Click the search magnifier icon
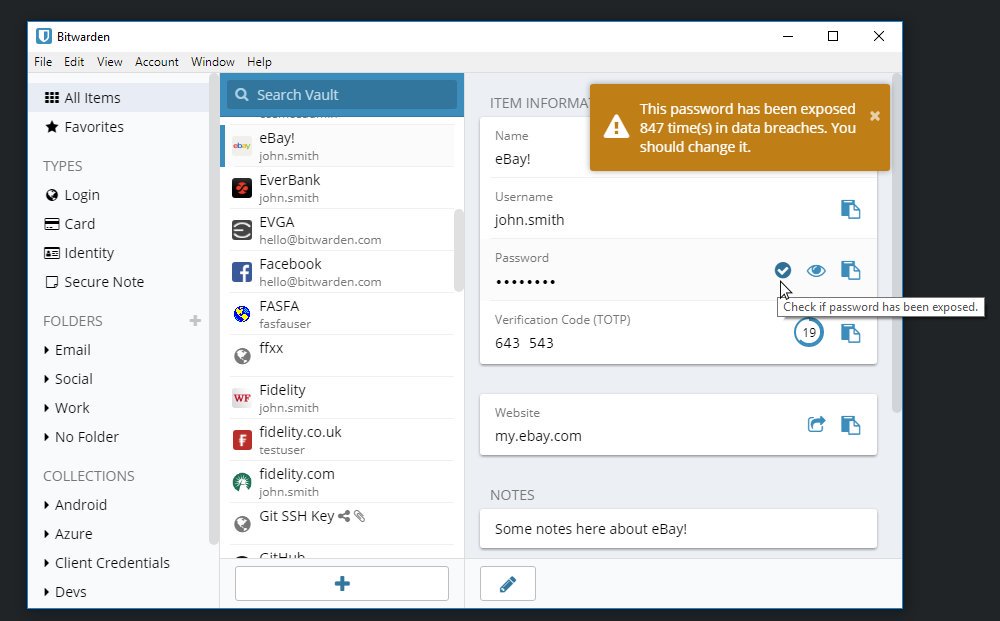Viewport: 1000px width, 621px height. [x=241, y=94]
